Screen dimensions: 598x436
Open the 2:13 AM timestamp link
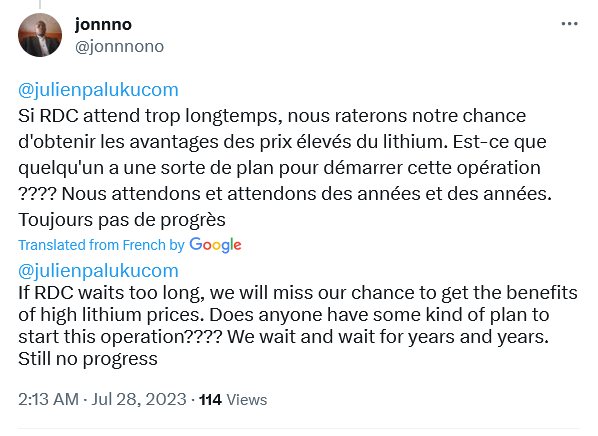48,399
